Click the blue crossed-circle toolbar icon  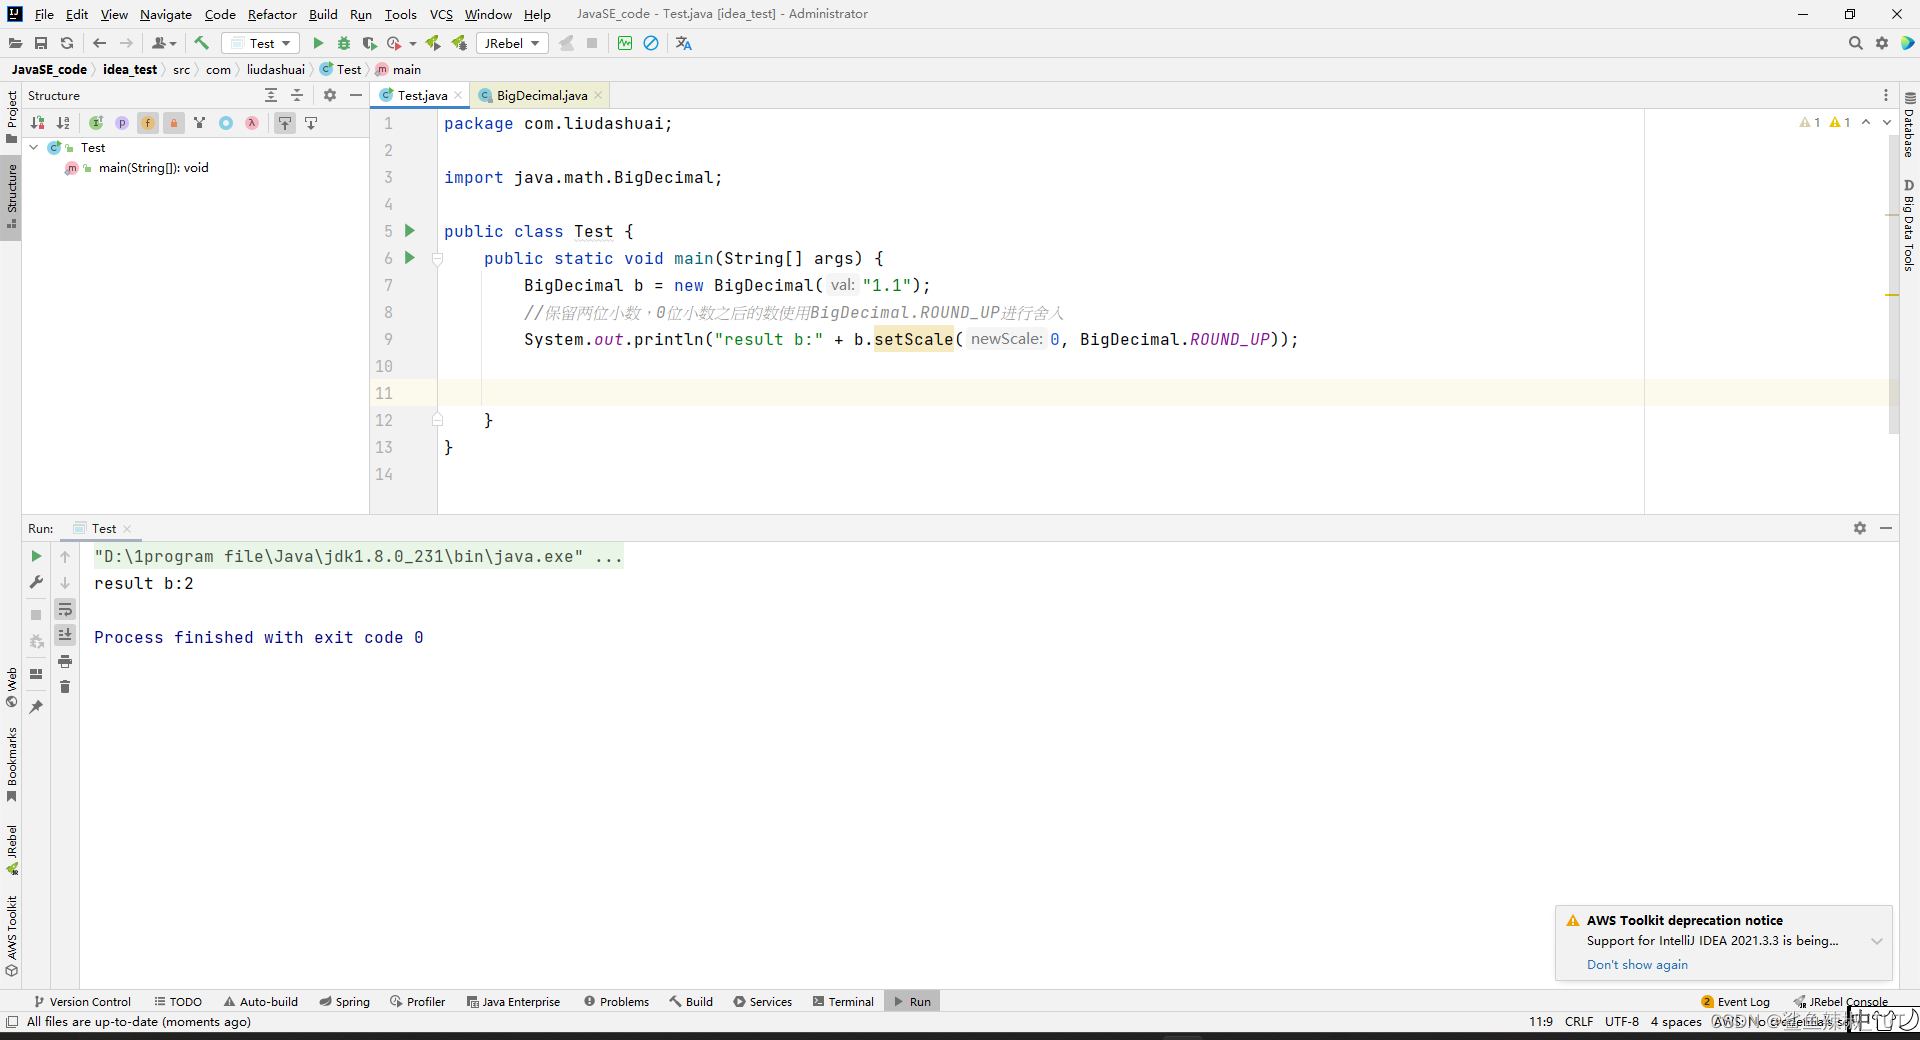(x=651, y=43)
